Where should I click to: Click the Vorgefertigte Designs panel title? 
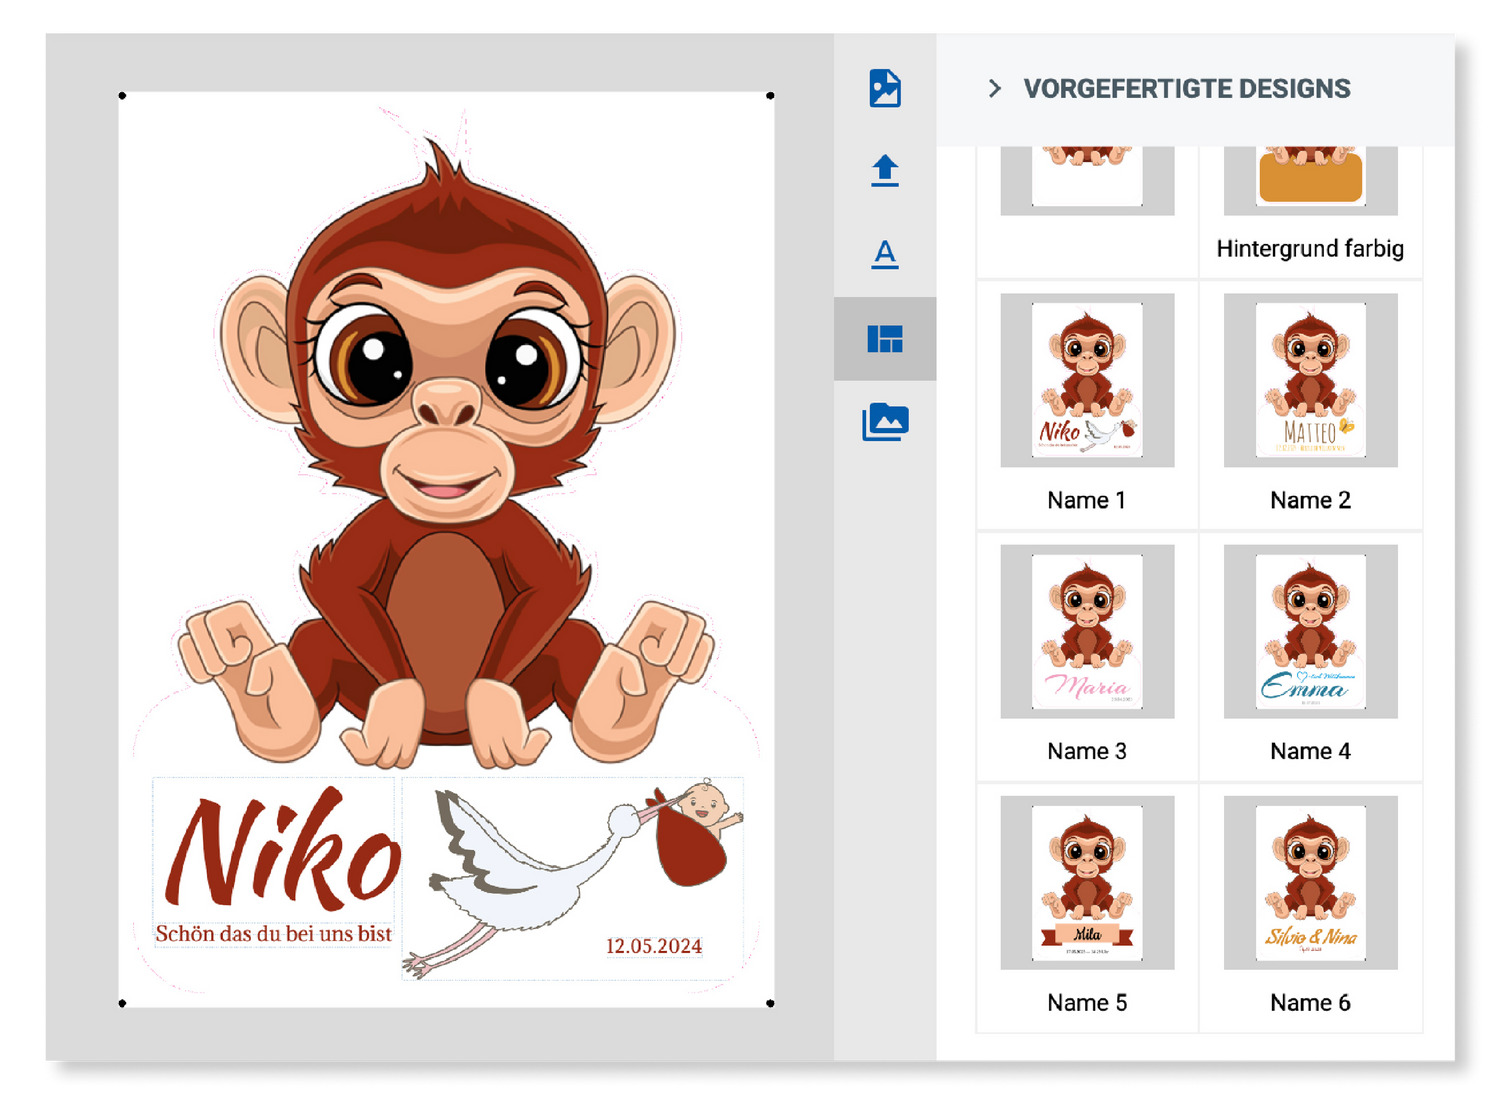pyautogui.click(x=1186, y=89)
